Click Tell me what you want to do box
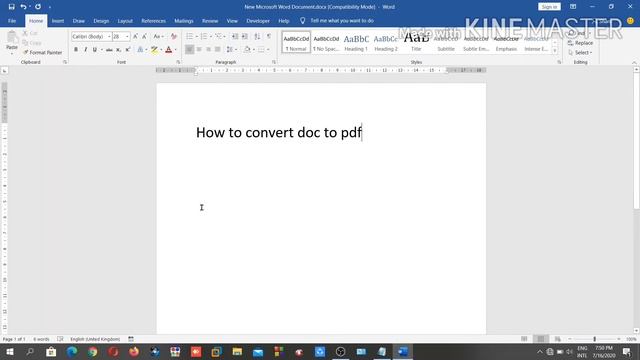Screen dimensions: 640x360 tap(342, 21)
